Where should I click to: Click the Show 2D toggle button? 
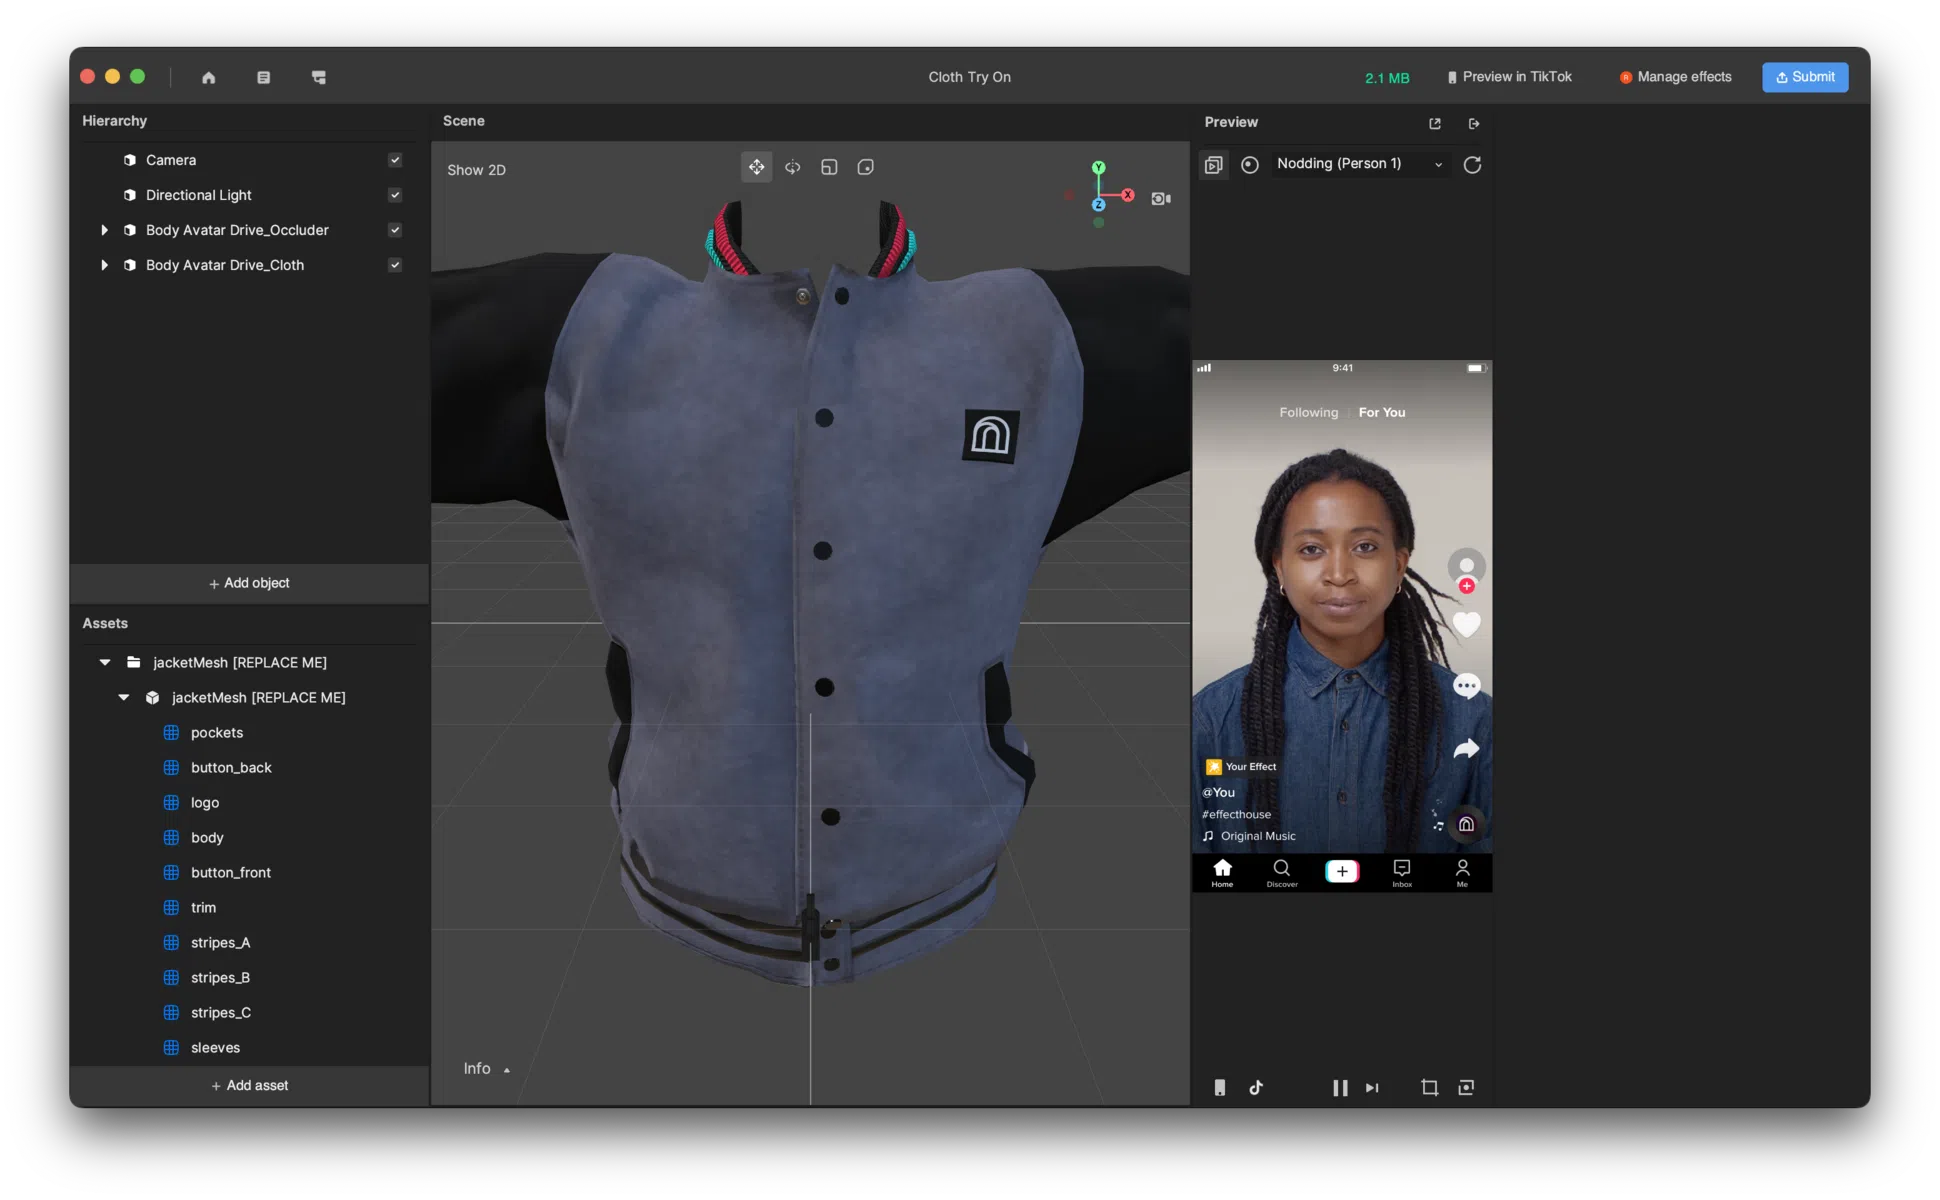click(x=475, y=168)
